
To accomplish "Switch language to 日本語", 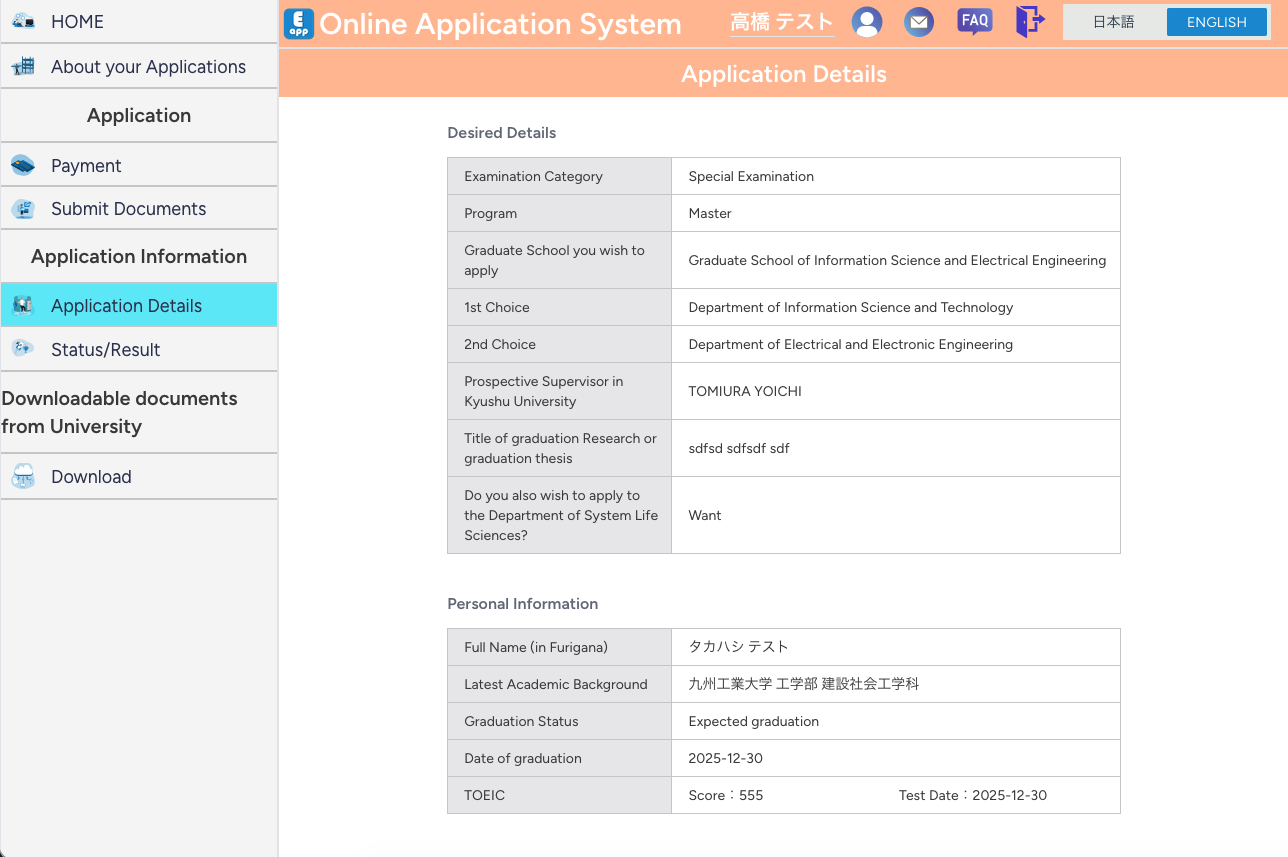I will (x=1114, y=22).
